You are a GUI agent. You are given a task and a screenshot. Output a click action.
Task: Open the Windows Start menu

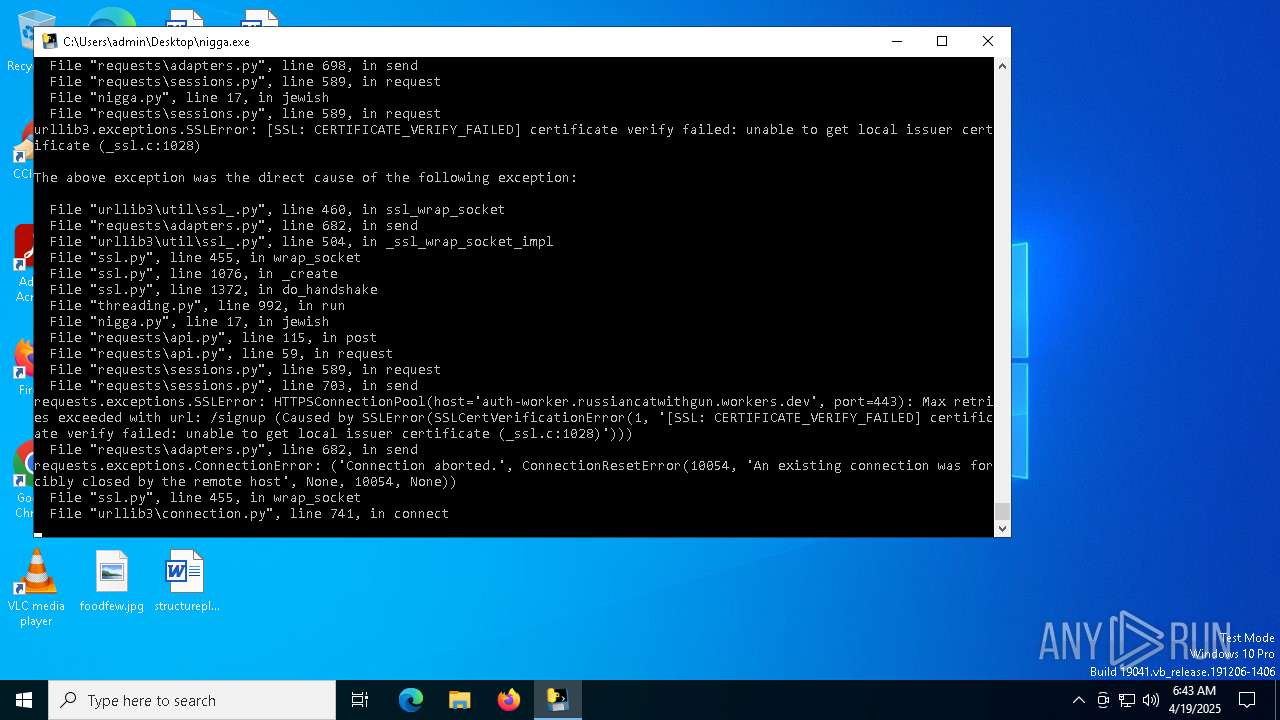[x=24, y=700]
